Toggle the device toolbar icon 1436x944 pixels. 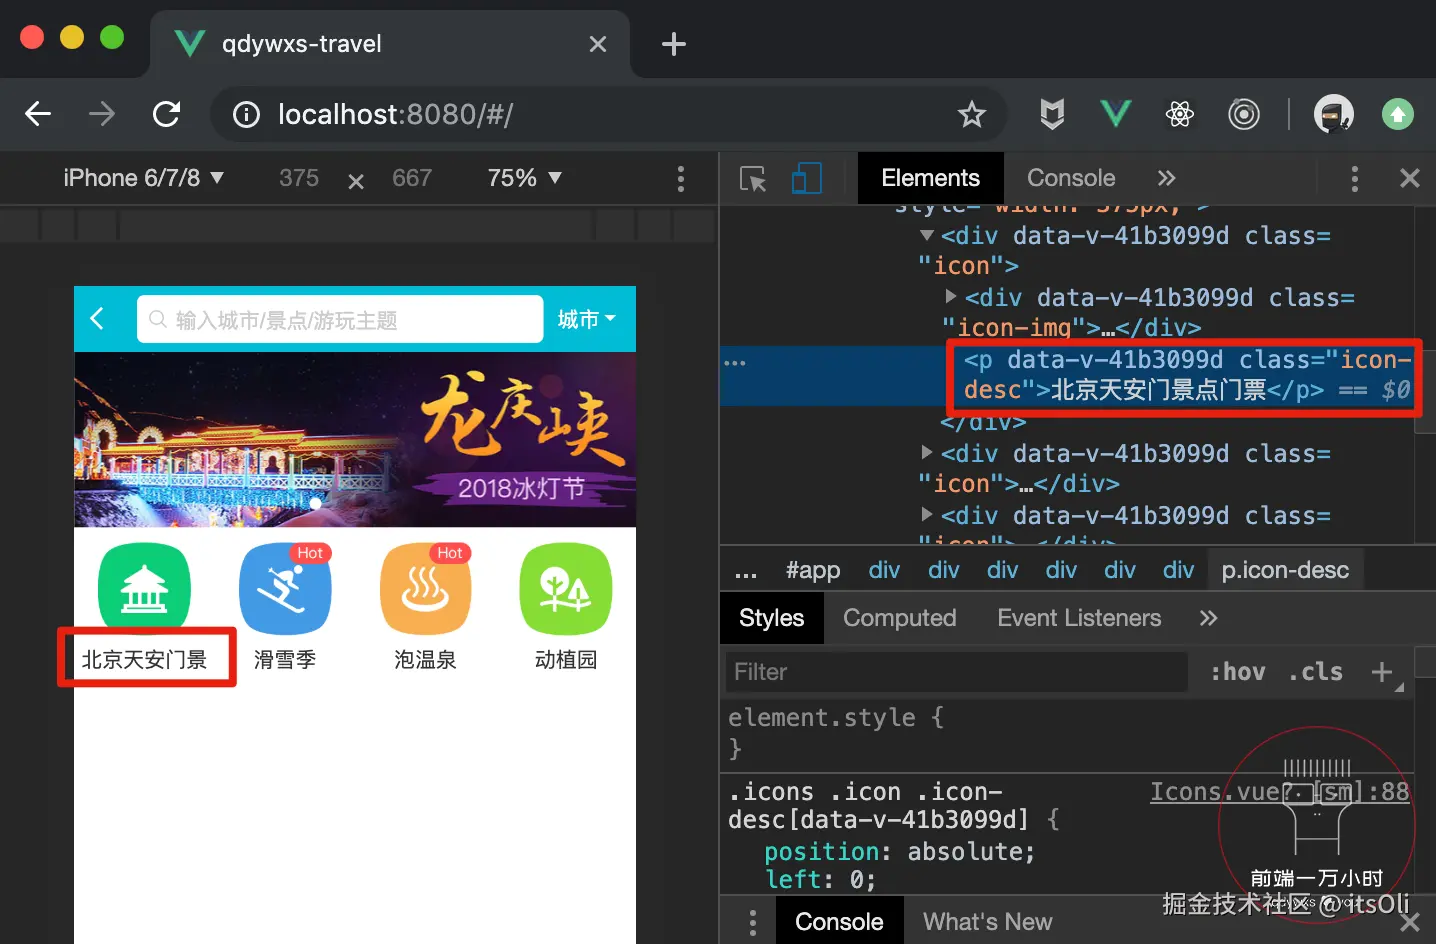(x=806, y=179)
